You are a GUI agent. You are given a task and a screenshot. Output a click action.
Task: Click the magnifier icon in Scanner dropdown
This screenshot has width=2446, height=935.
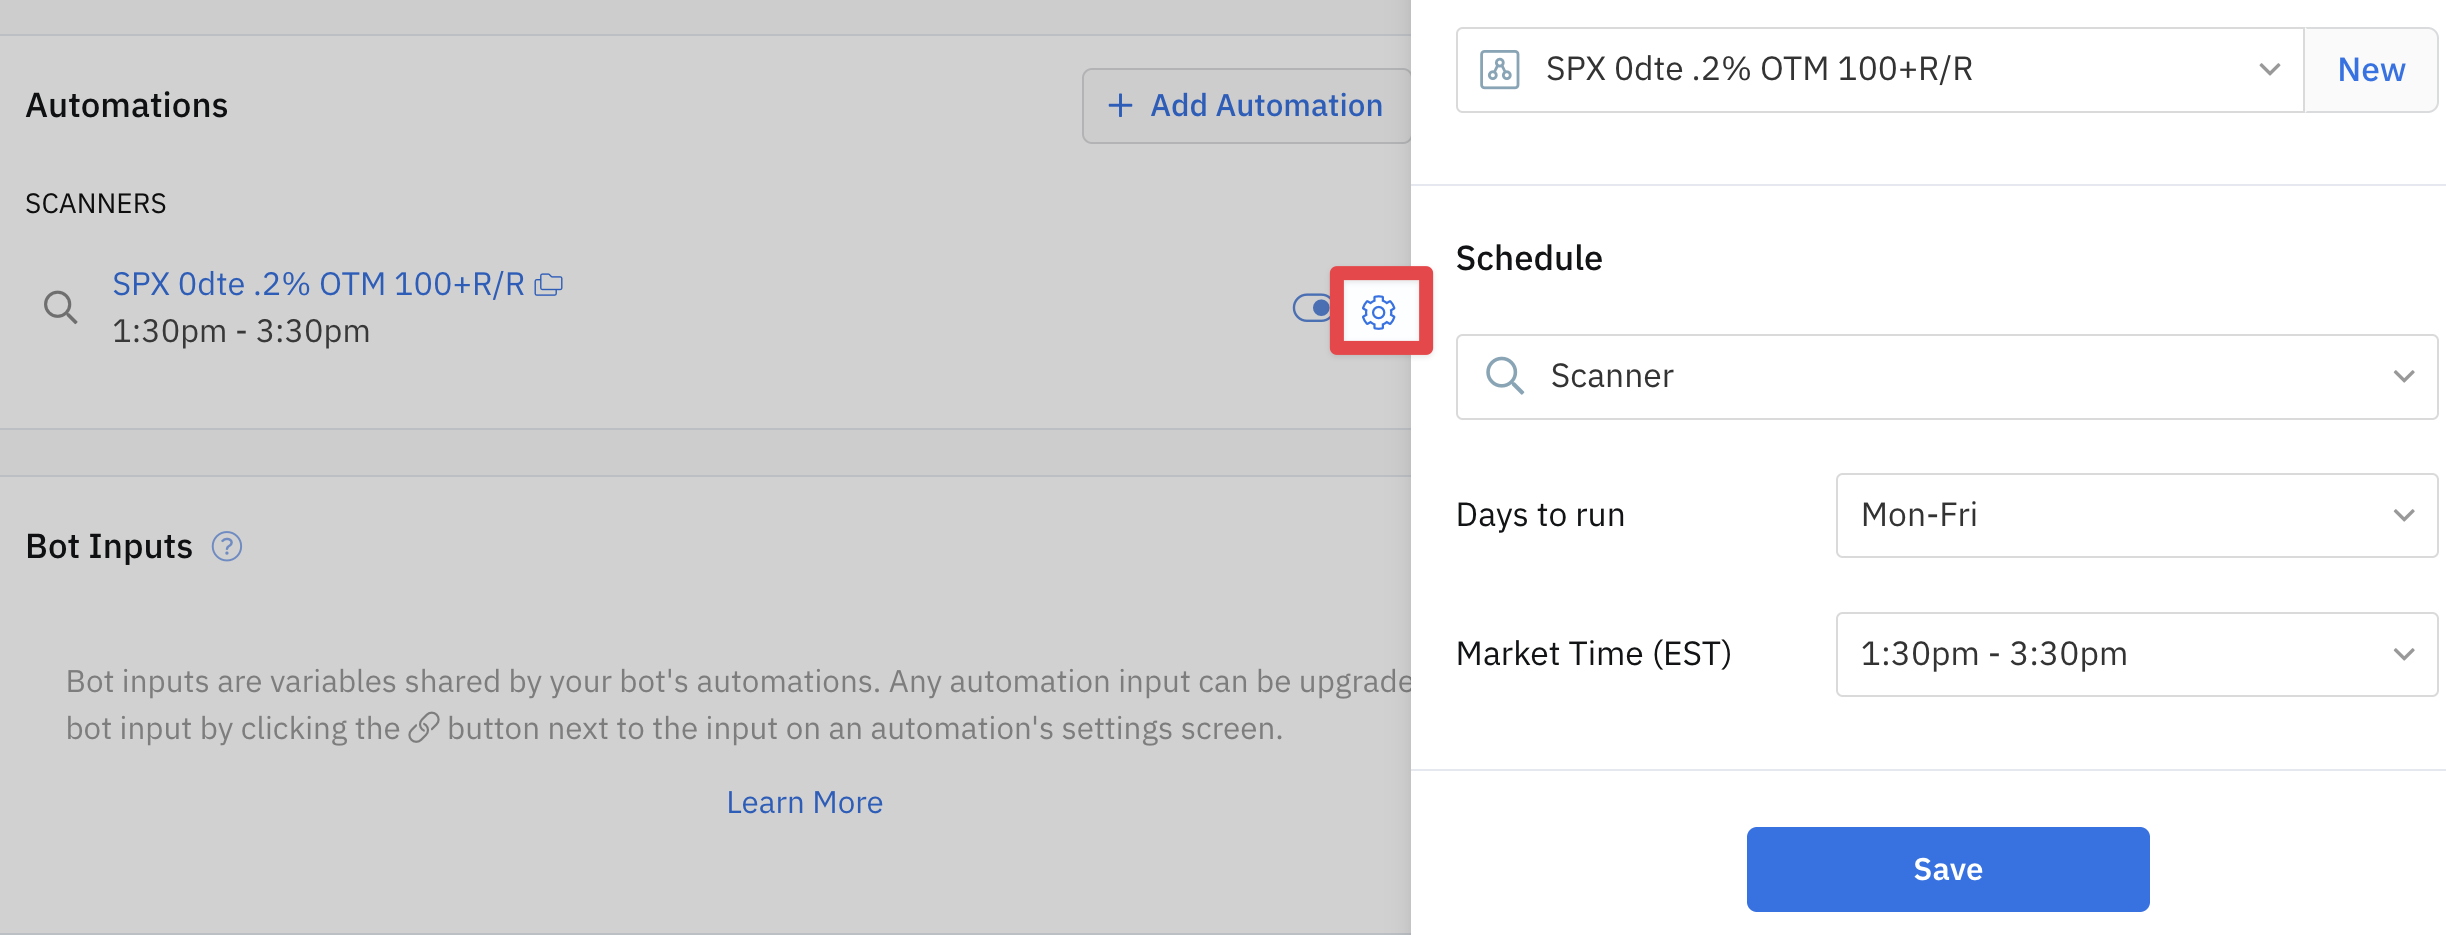1504,376
